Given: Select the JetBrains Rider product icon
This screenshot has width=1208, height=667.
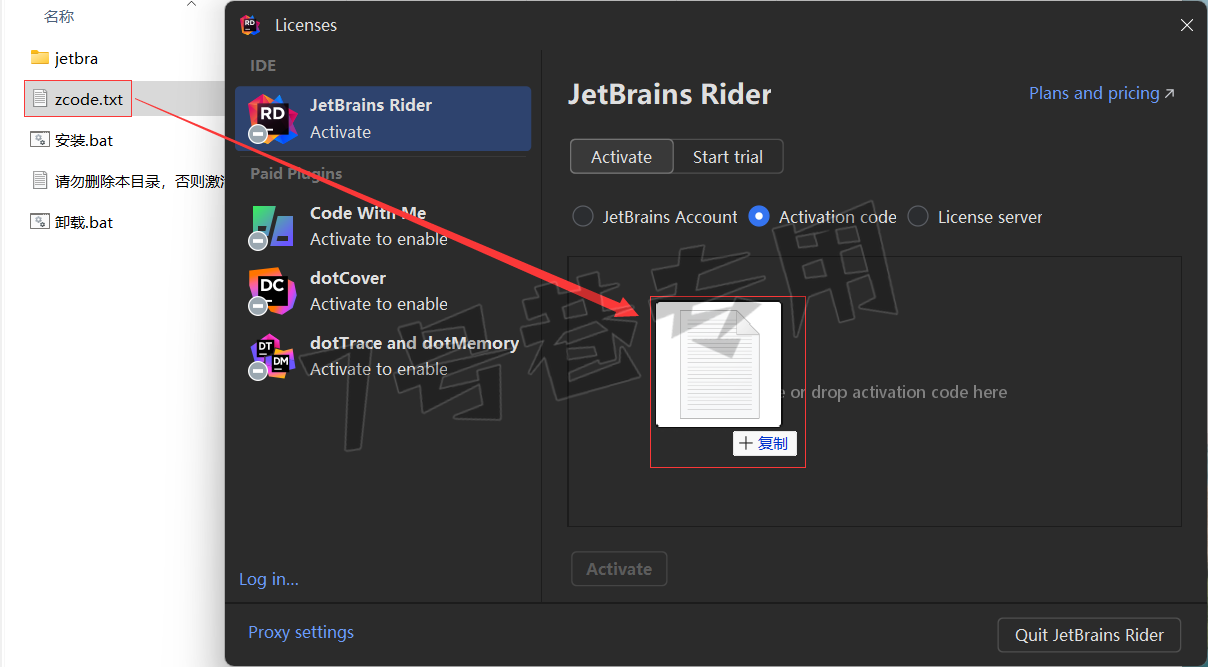Looking at the screenshot, I should point(272,118).
